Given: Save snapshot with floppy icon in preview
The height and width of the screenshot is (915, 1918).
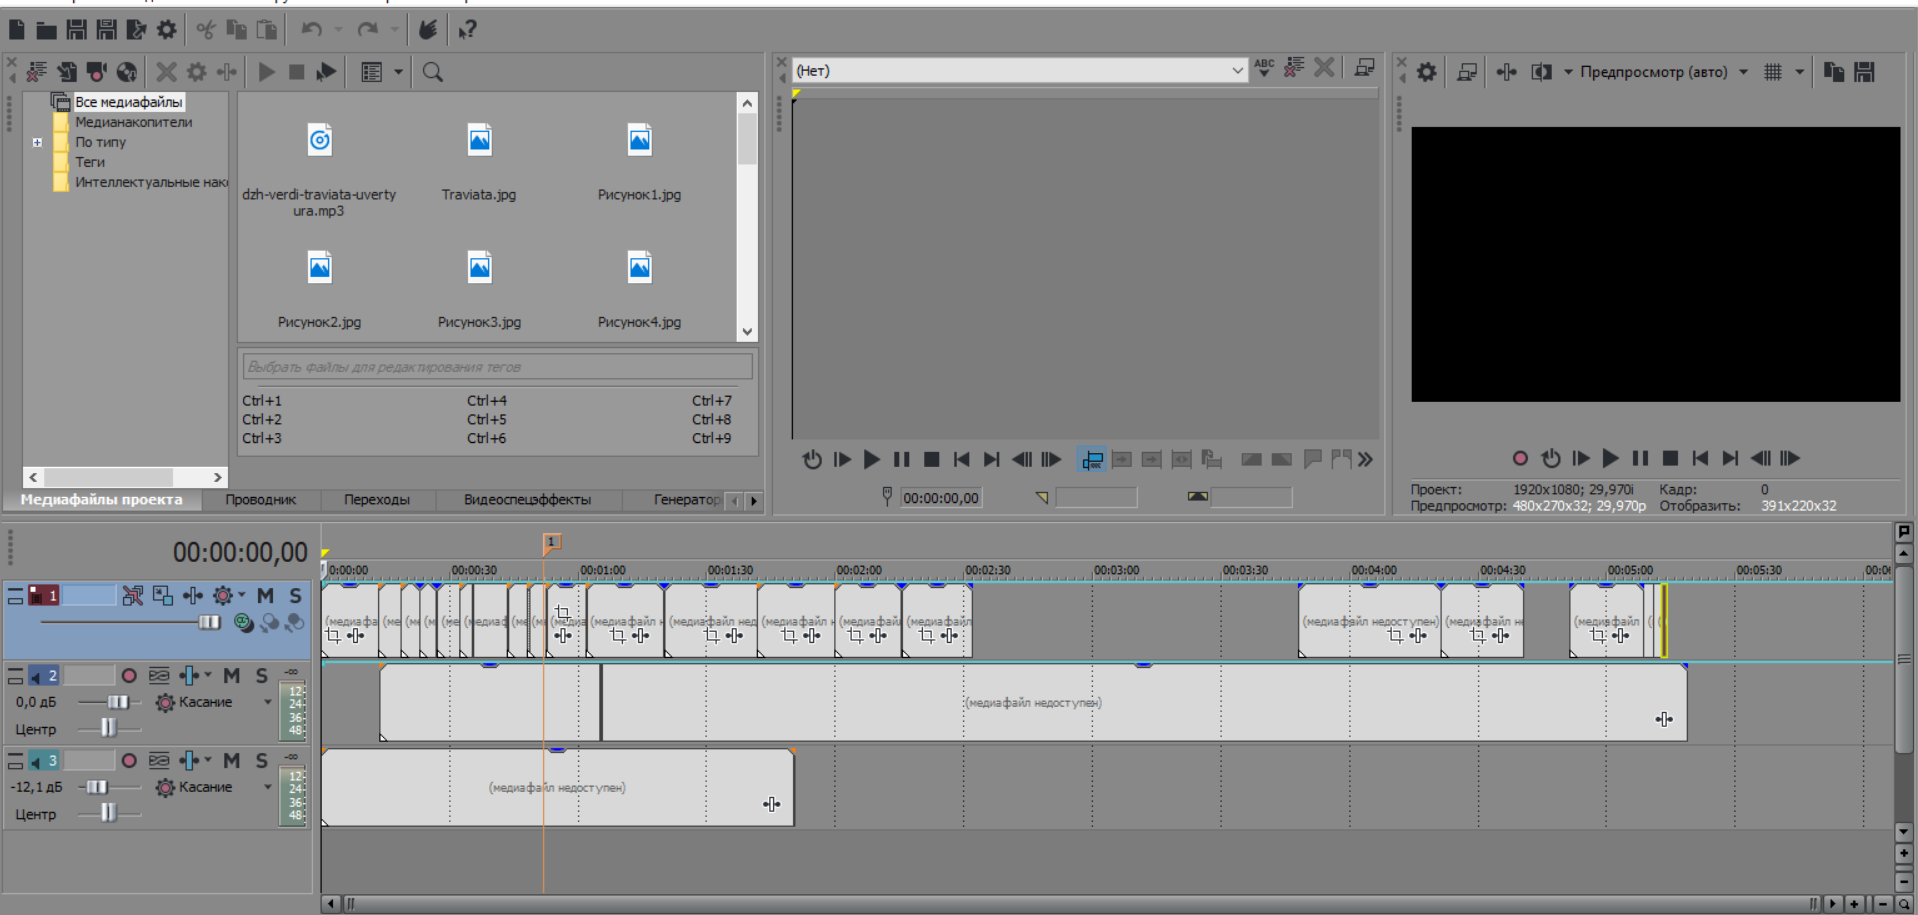Looking at the screenshot, I should coord(1864,72).
